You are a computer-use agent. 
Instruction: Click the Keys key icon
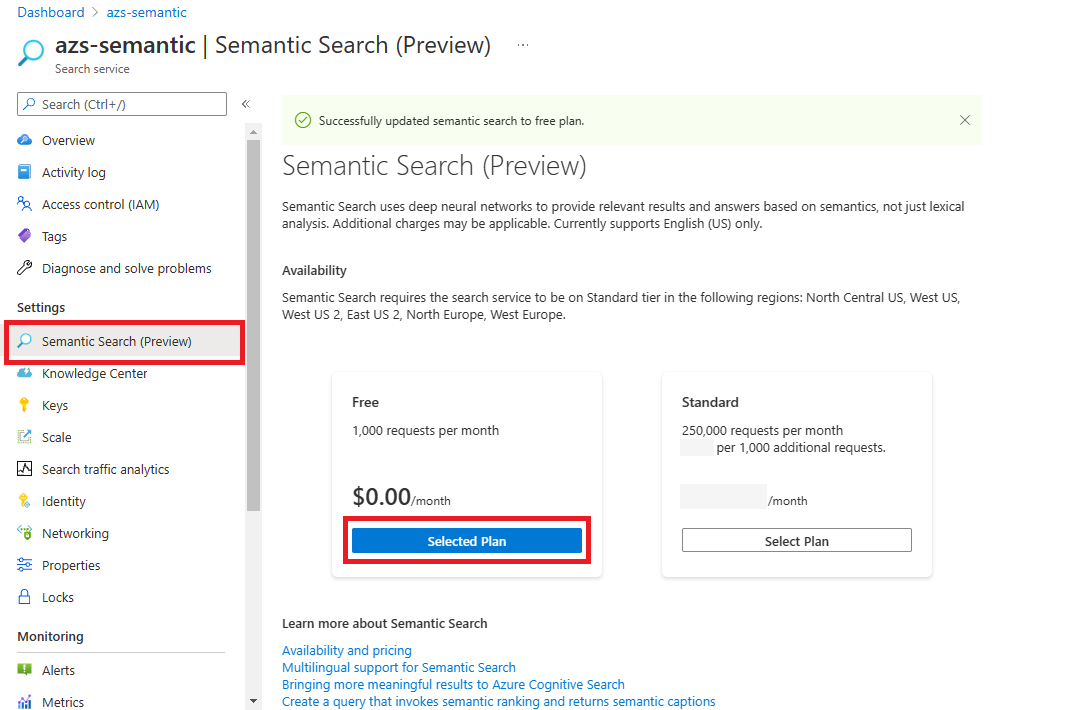pos(25,406)
